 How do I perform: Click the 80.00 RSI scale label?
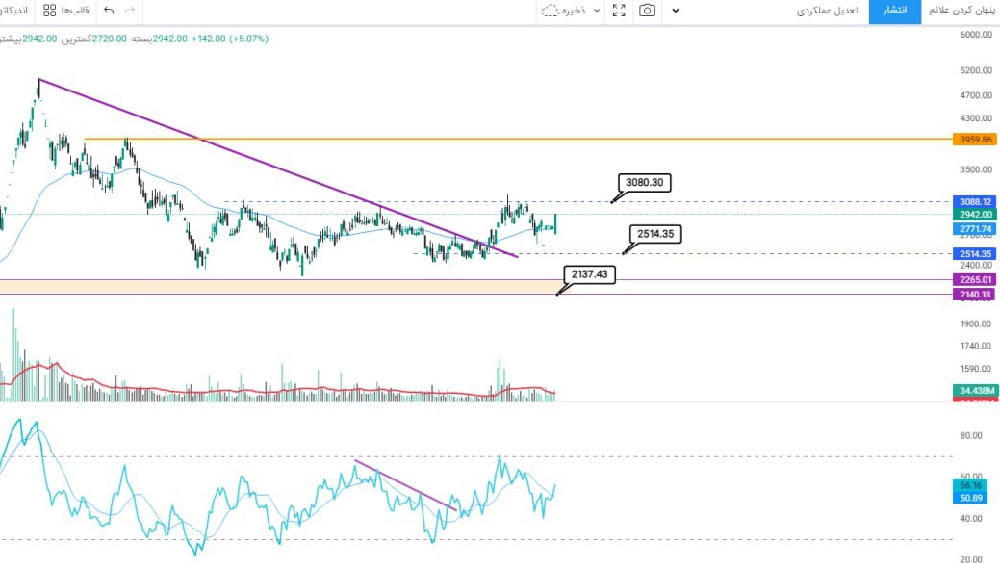click(971, 435)
